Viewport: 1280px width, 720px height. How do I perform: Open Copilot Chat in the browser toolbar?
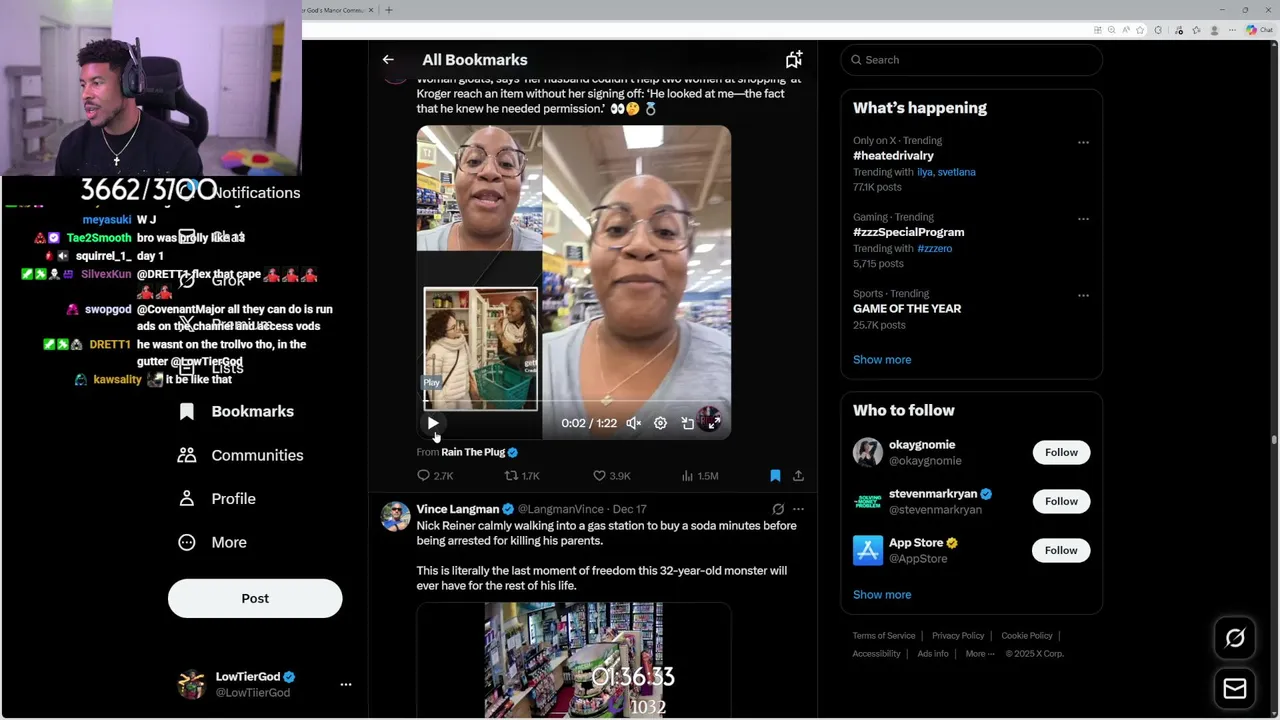[1259, 30]
